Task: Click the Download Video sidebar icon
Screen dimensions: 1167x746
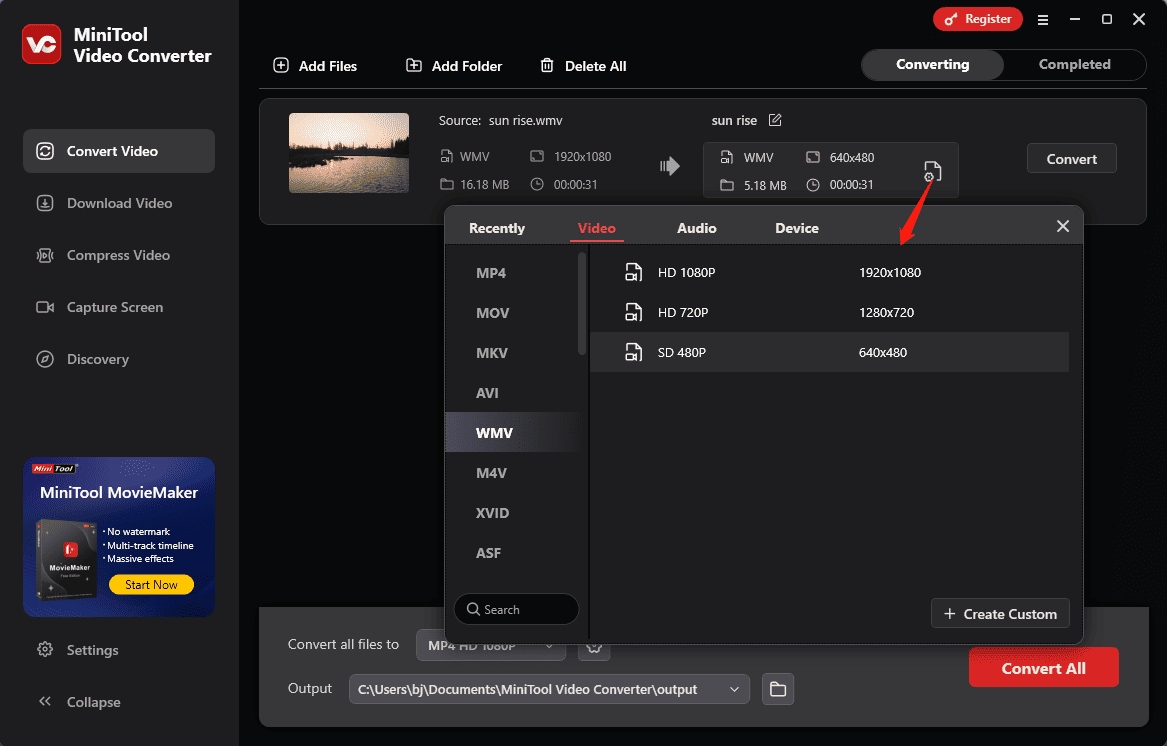Action: tap(45, 203)
